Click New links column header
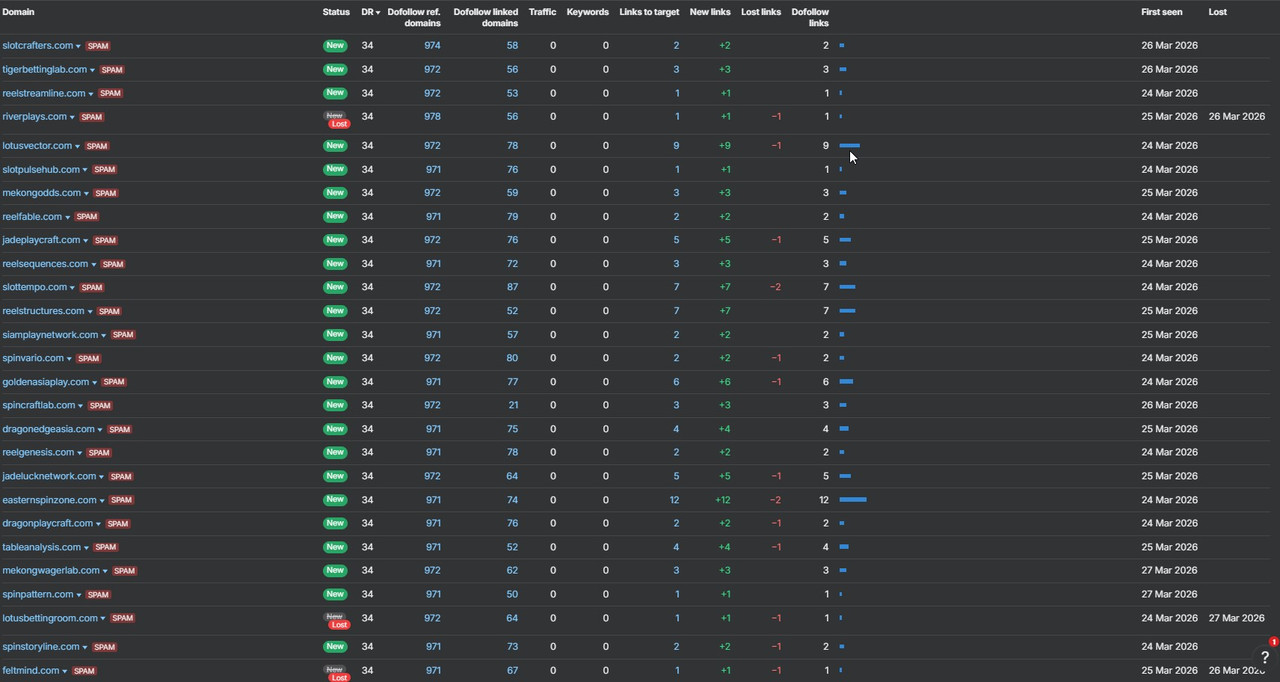 tap(710, 12)
